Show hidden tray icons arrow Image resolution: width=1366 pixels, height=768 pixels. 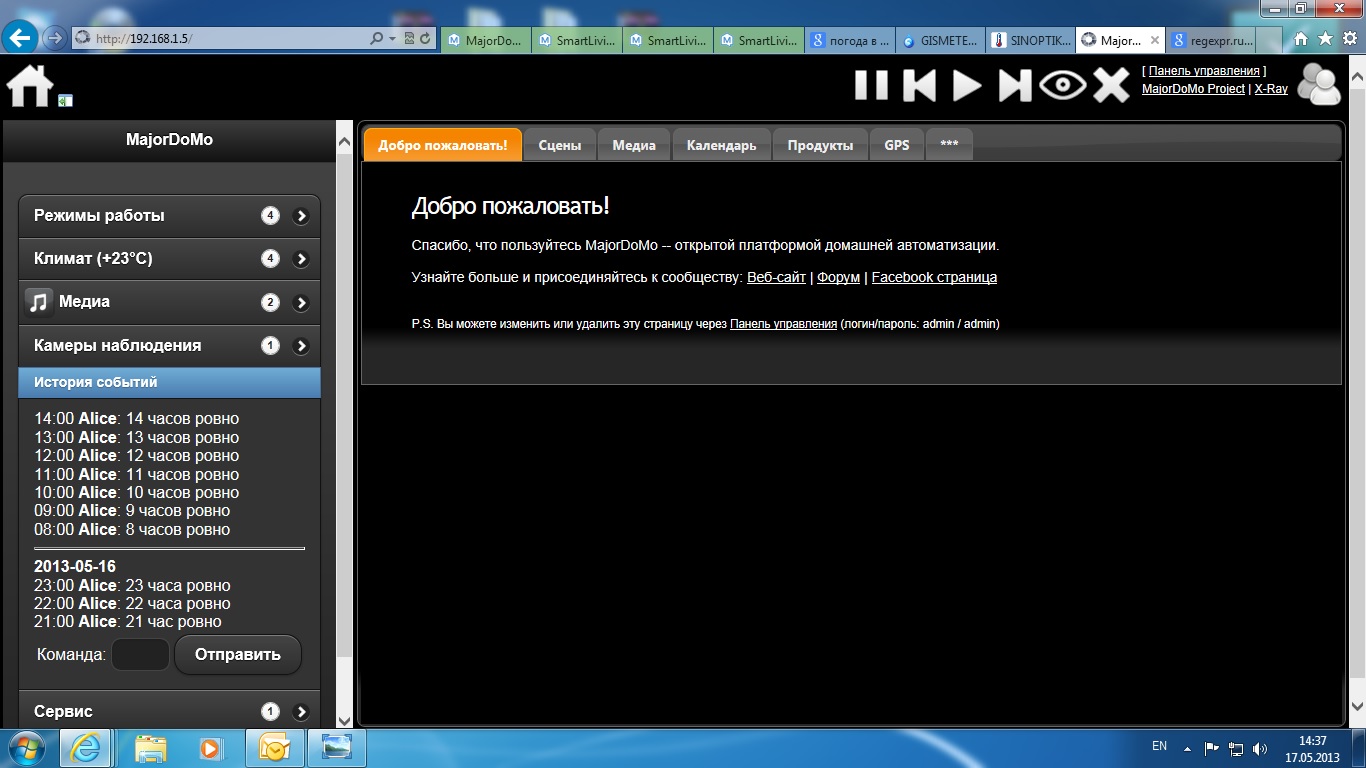pos(1187,748)
